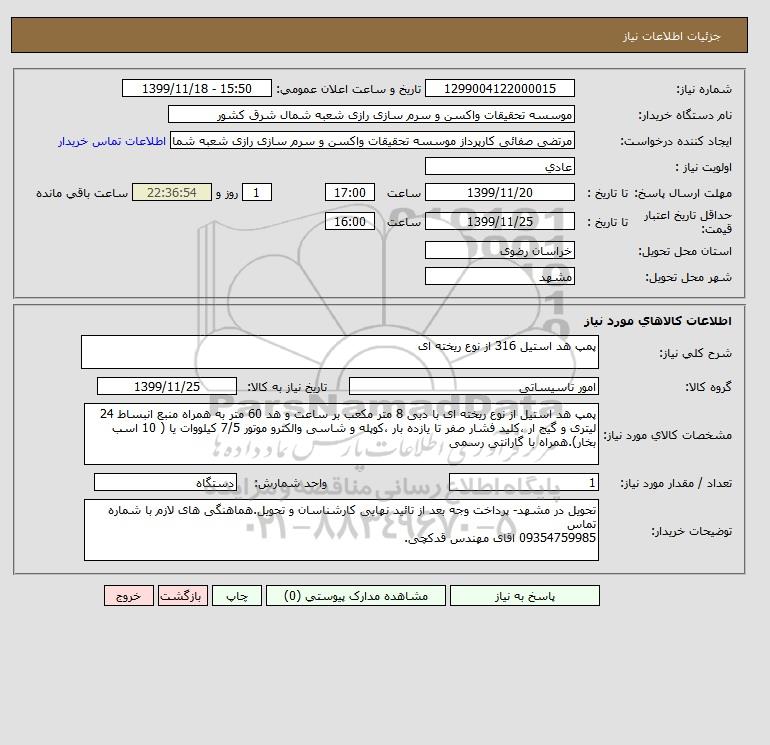
Task: Click the واحد شمارش label
Action: (x=291, y=483)
